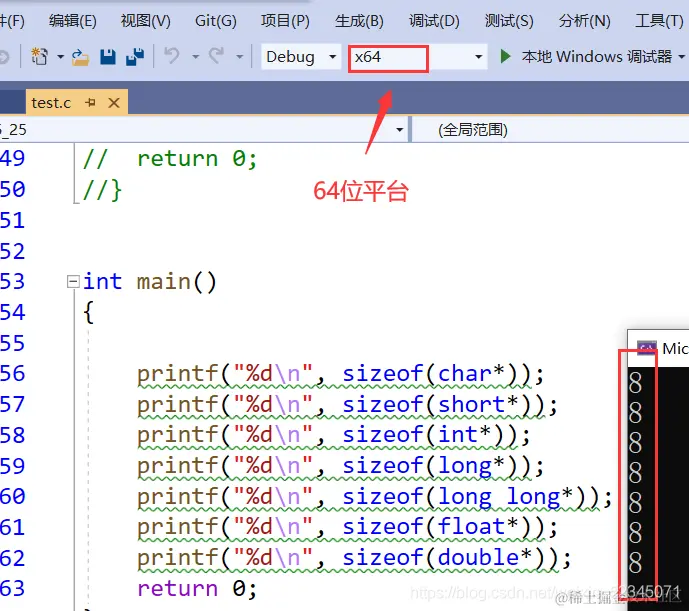Open the x64 platform dropdown
This screenshot has width=689, height=611.
[x=418, y=57]
